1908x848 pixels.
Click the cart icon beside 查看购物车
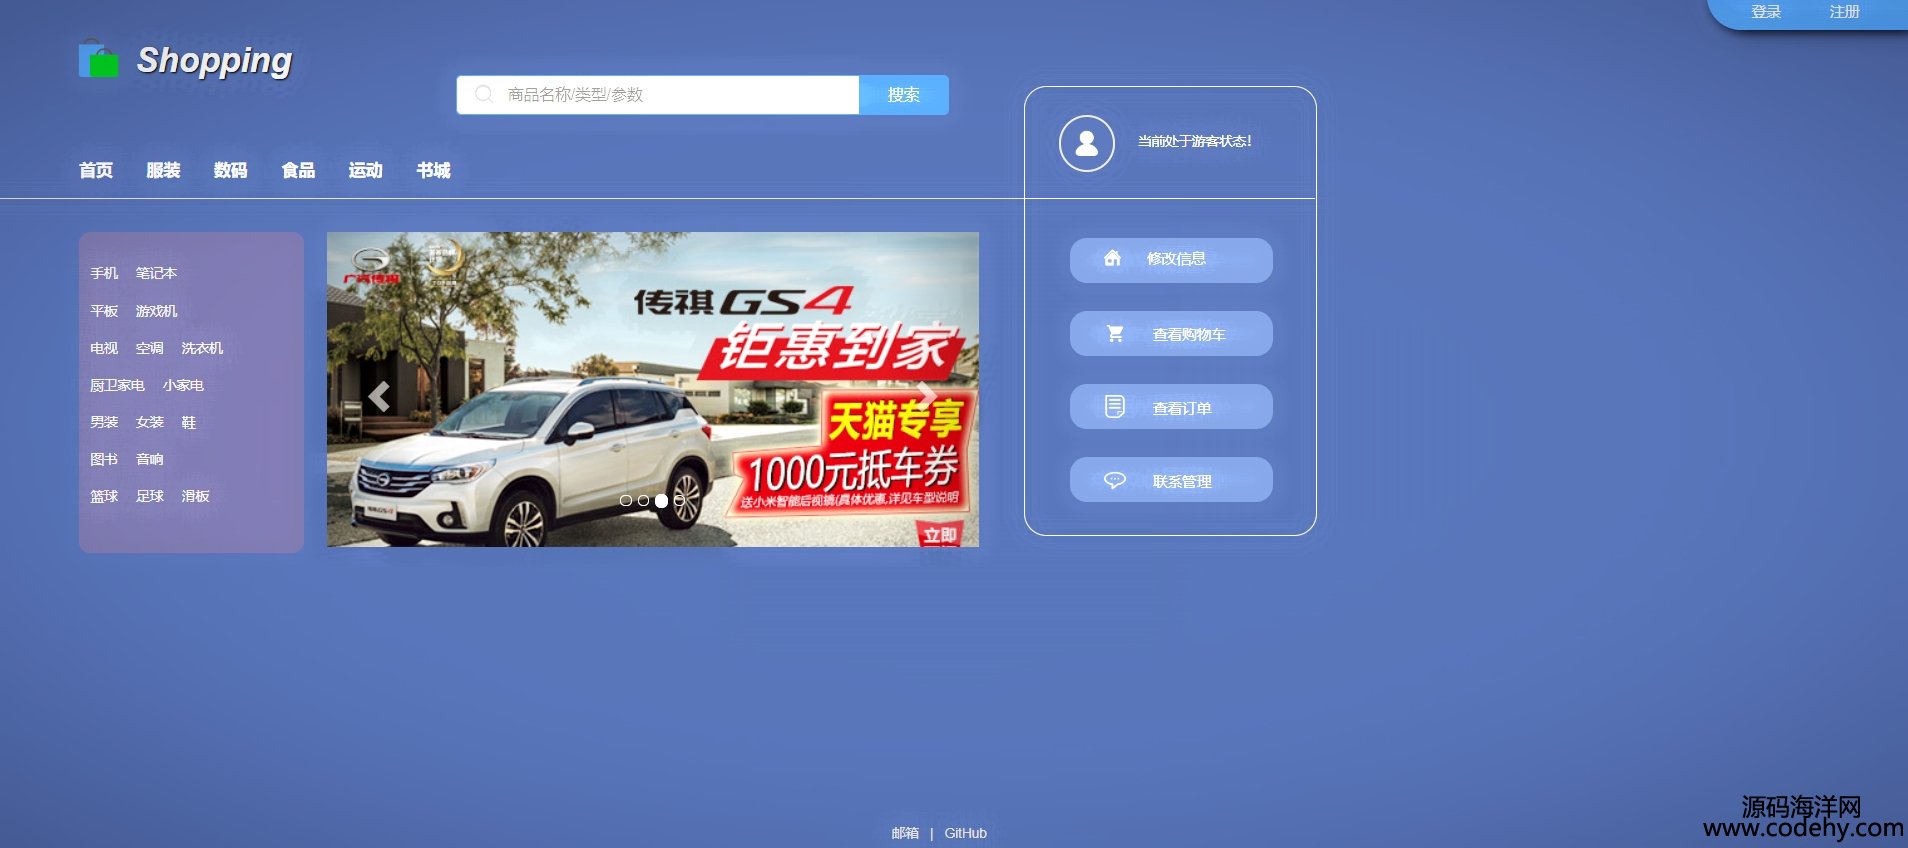coord(1115,334)
